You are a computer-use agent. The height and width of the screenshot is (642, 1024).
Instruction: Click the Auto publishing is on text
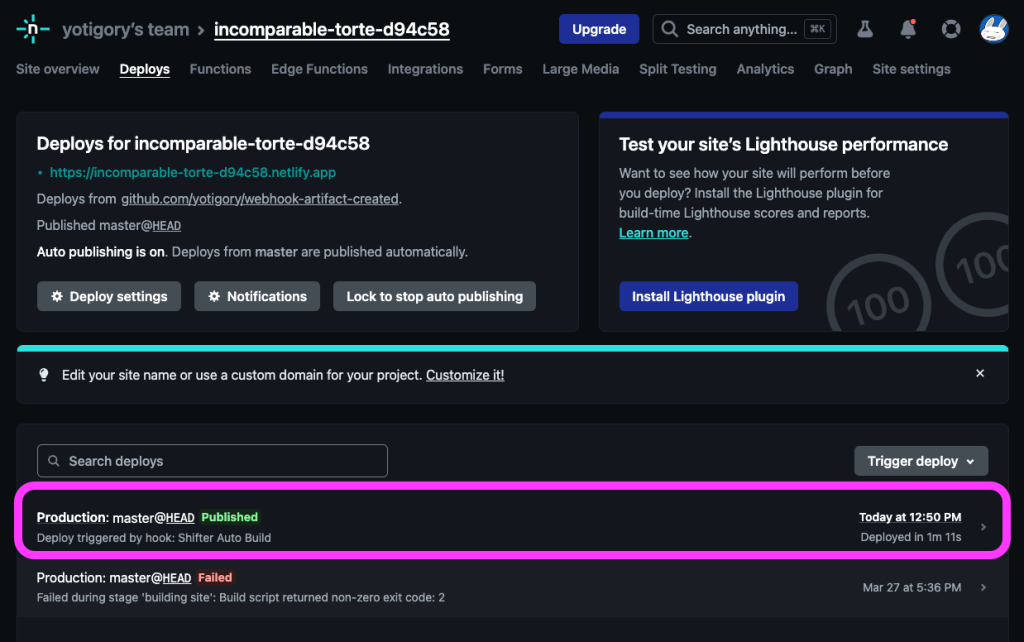pos(101,251)
